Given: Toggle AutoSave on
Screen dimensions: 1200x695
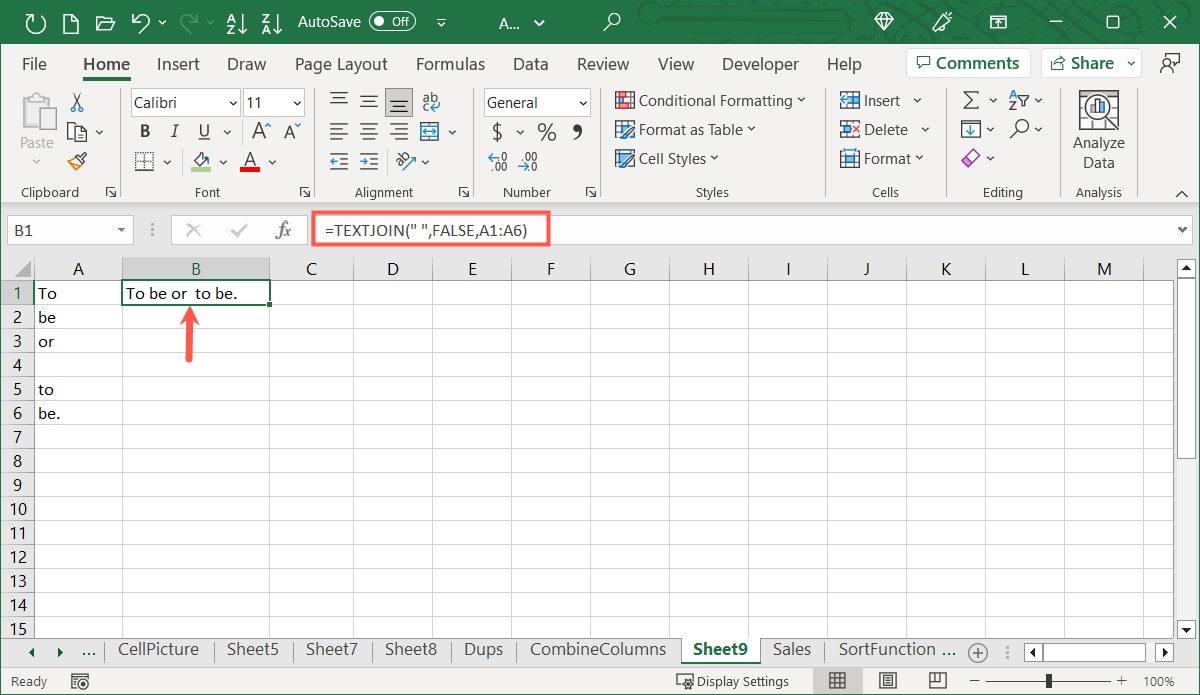Looking at the screenshot, I should pos(392,20).
